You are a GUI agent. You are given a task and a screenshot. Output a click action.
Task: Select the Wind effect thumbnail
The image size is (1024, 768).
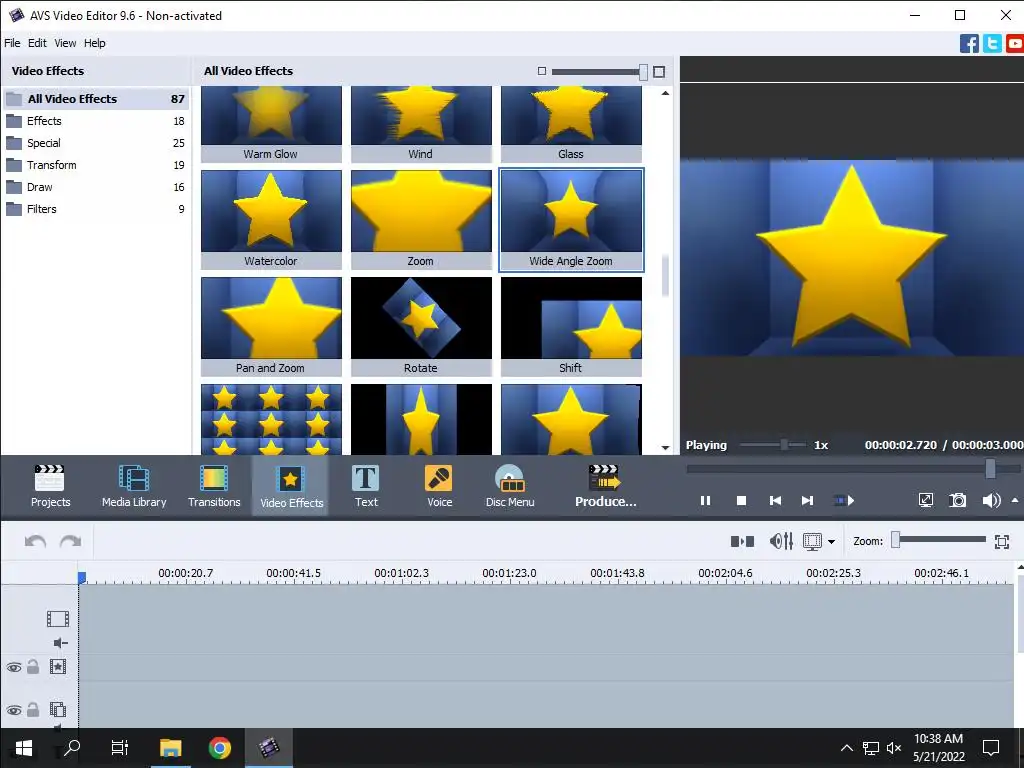click(x=421, y=124)
